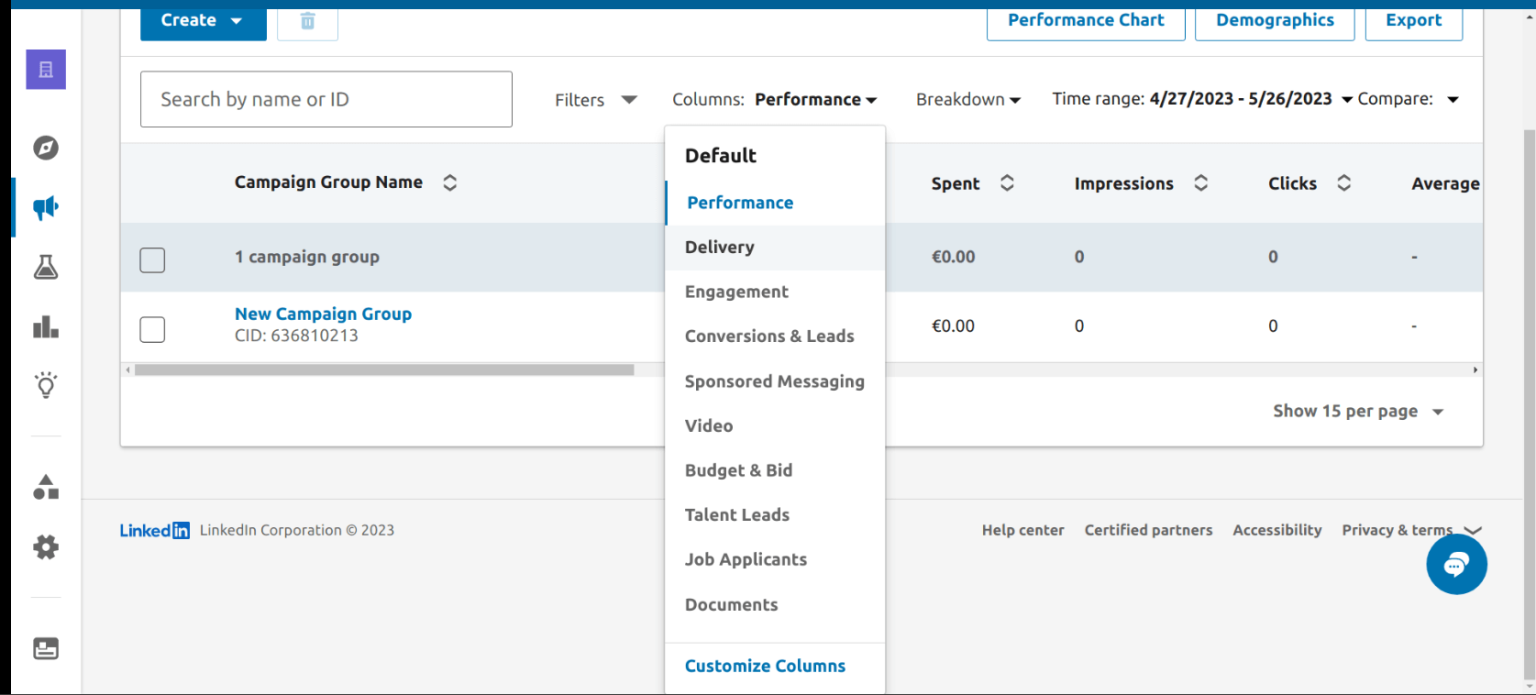Image resolution: width=1536 pixels, height=695 pixels.
Task: Click the Export button
Action: [x=1414, y=20]
